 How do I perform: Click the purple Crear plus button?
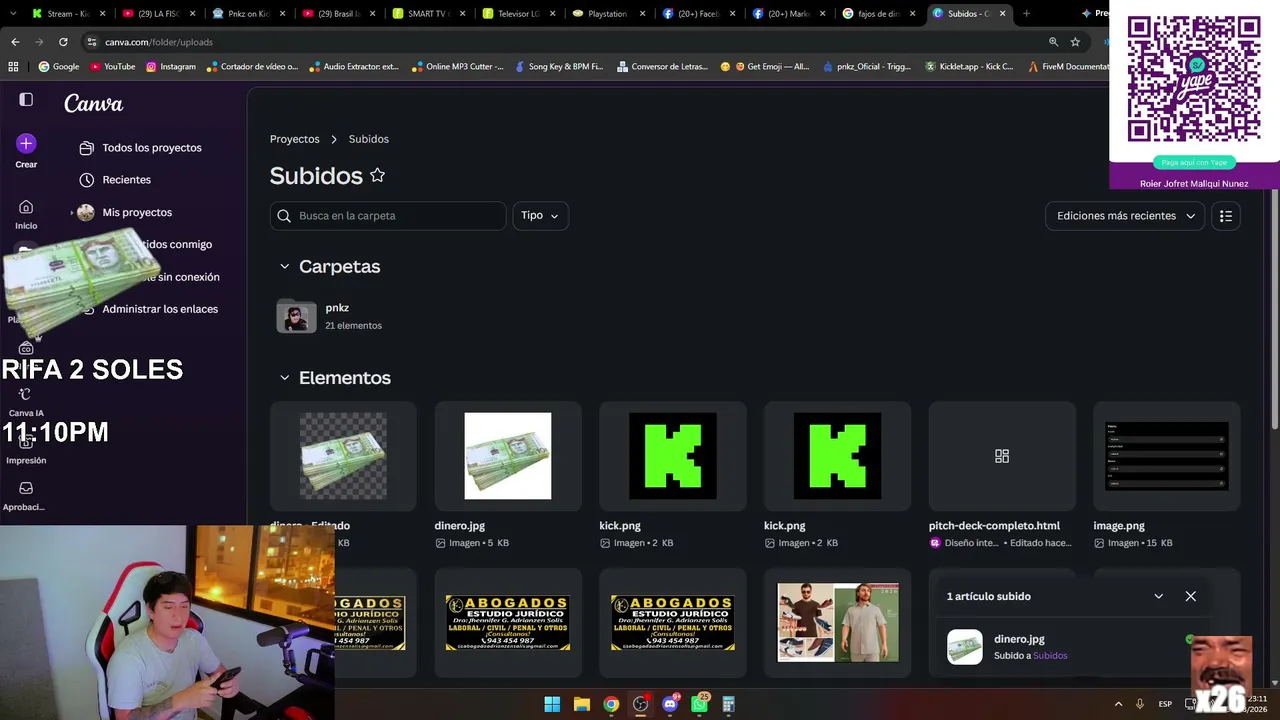[26, 144]
